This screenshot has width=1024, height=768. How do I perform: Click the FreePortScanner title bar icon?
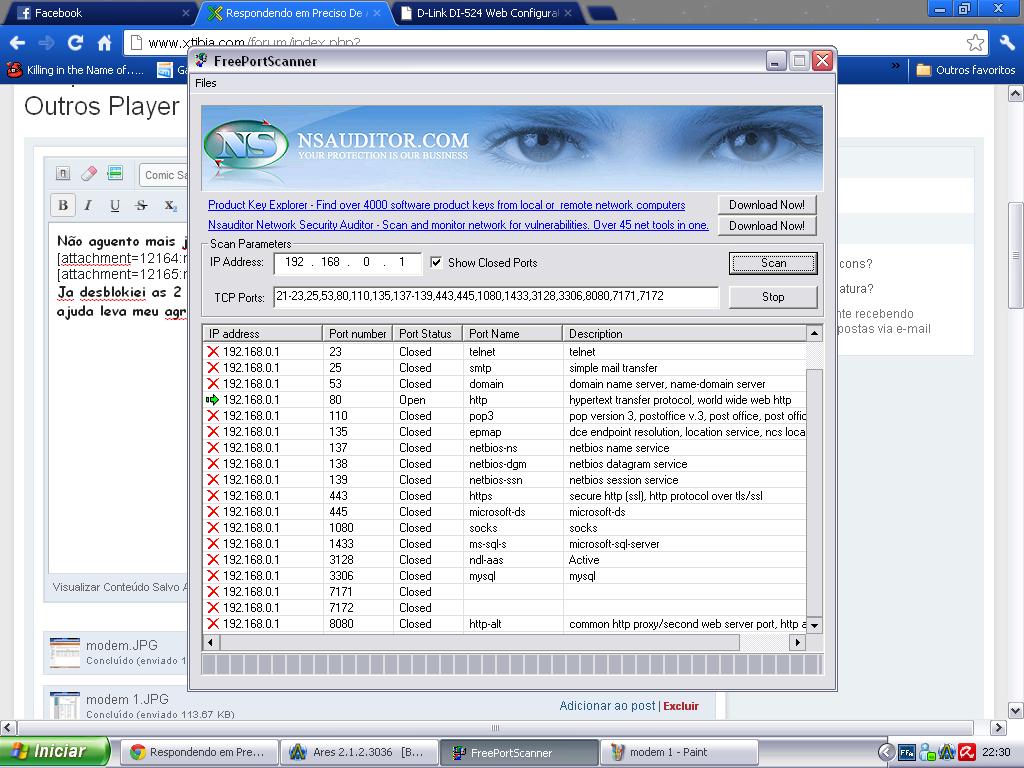[202, 61]
